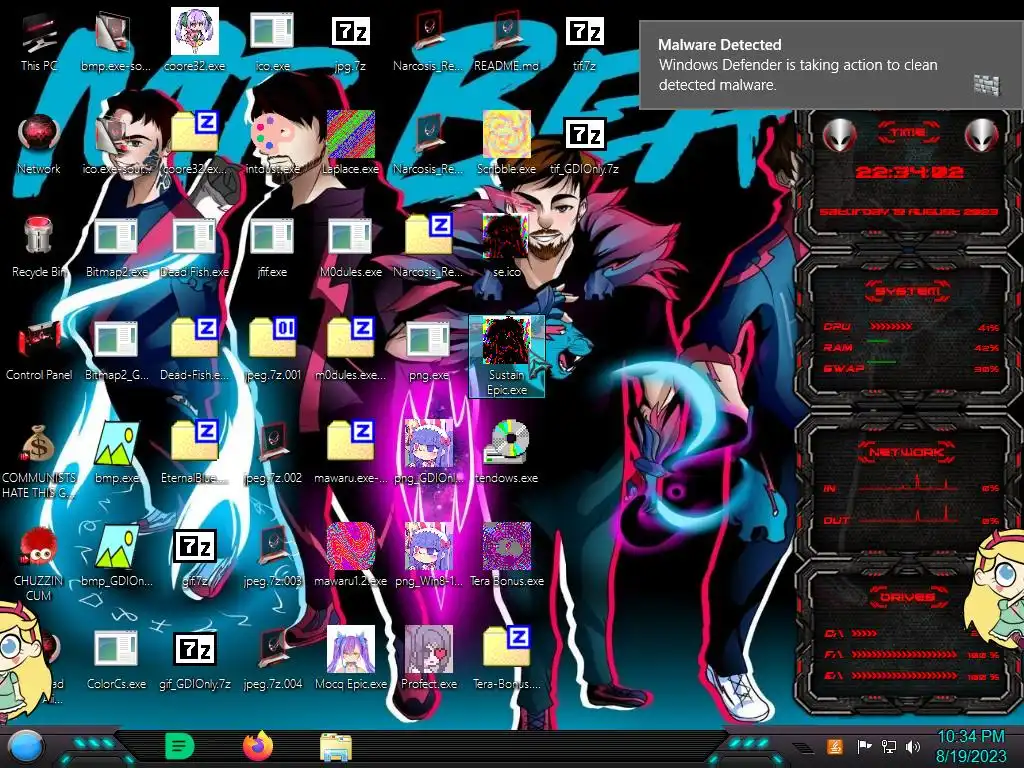Open the README.md file icon
Image resolution: width=1024 pixels, height=768 pixels.
[506, 38]
